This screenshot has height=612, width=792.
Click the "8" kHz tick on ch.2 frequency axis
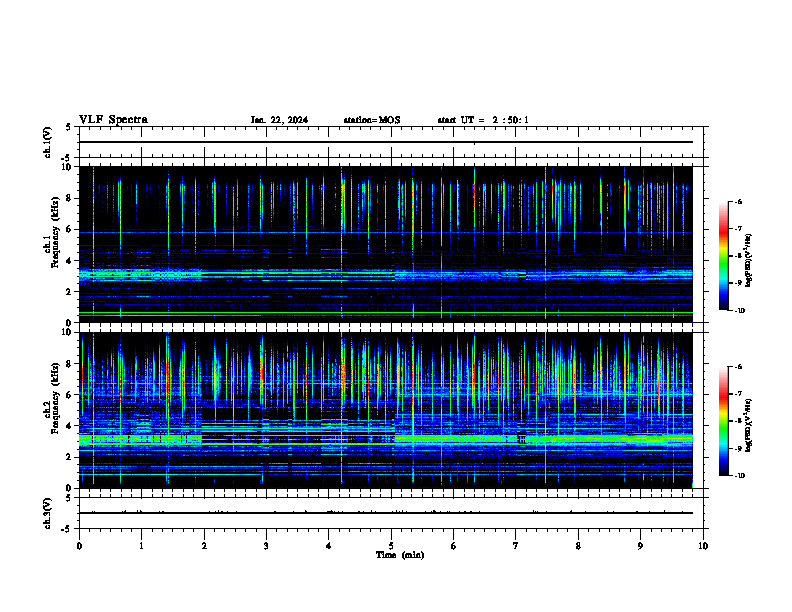(x=69, y=364)
